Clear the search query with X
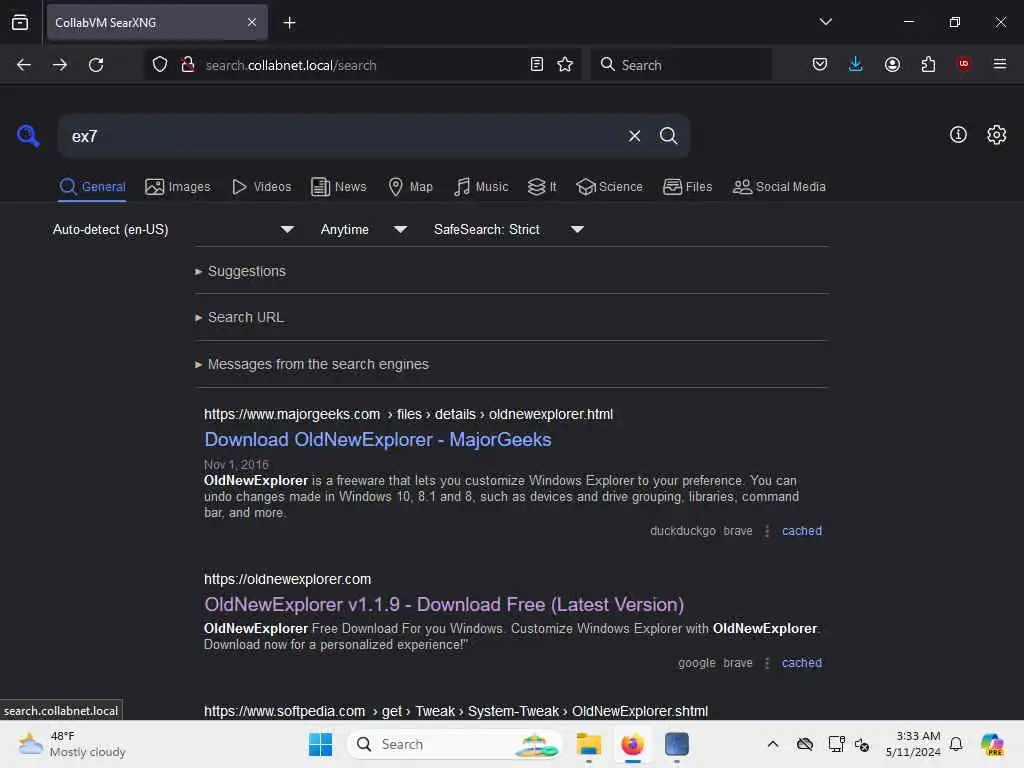This screenshot has height=768, width=1024. click(634, 136)
